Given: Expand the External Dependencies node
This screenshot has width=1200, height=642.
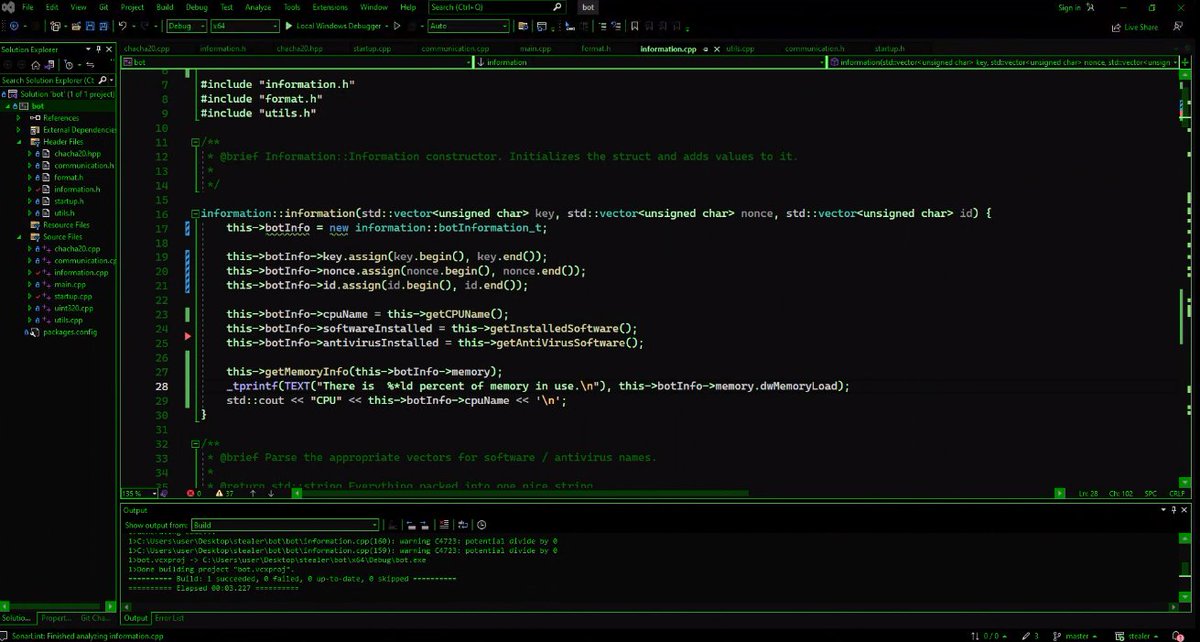Looking at the screenshot, I should 18,130.
